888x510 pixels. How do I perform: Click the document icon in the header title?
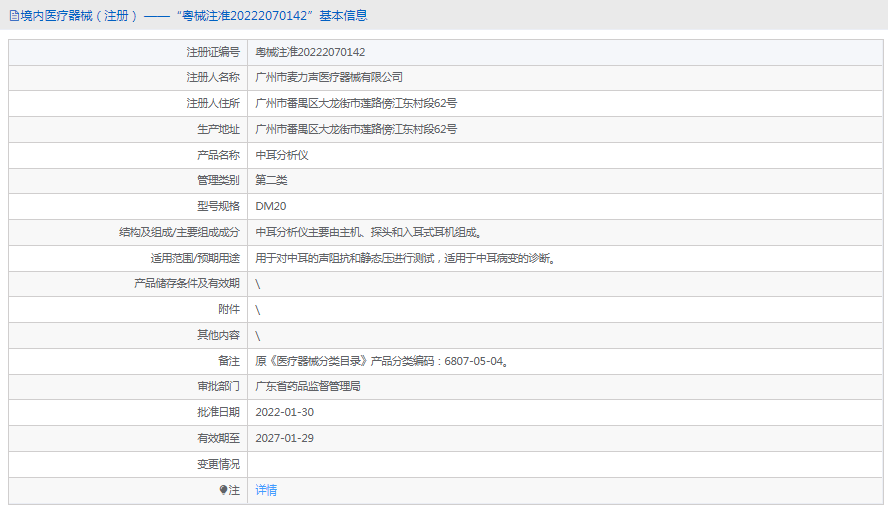[x=14, y=16]
